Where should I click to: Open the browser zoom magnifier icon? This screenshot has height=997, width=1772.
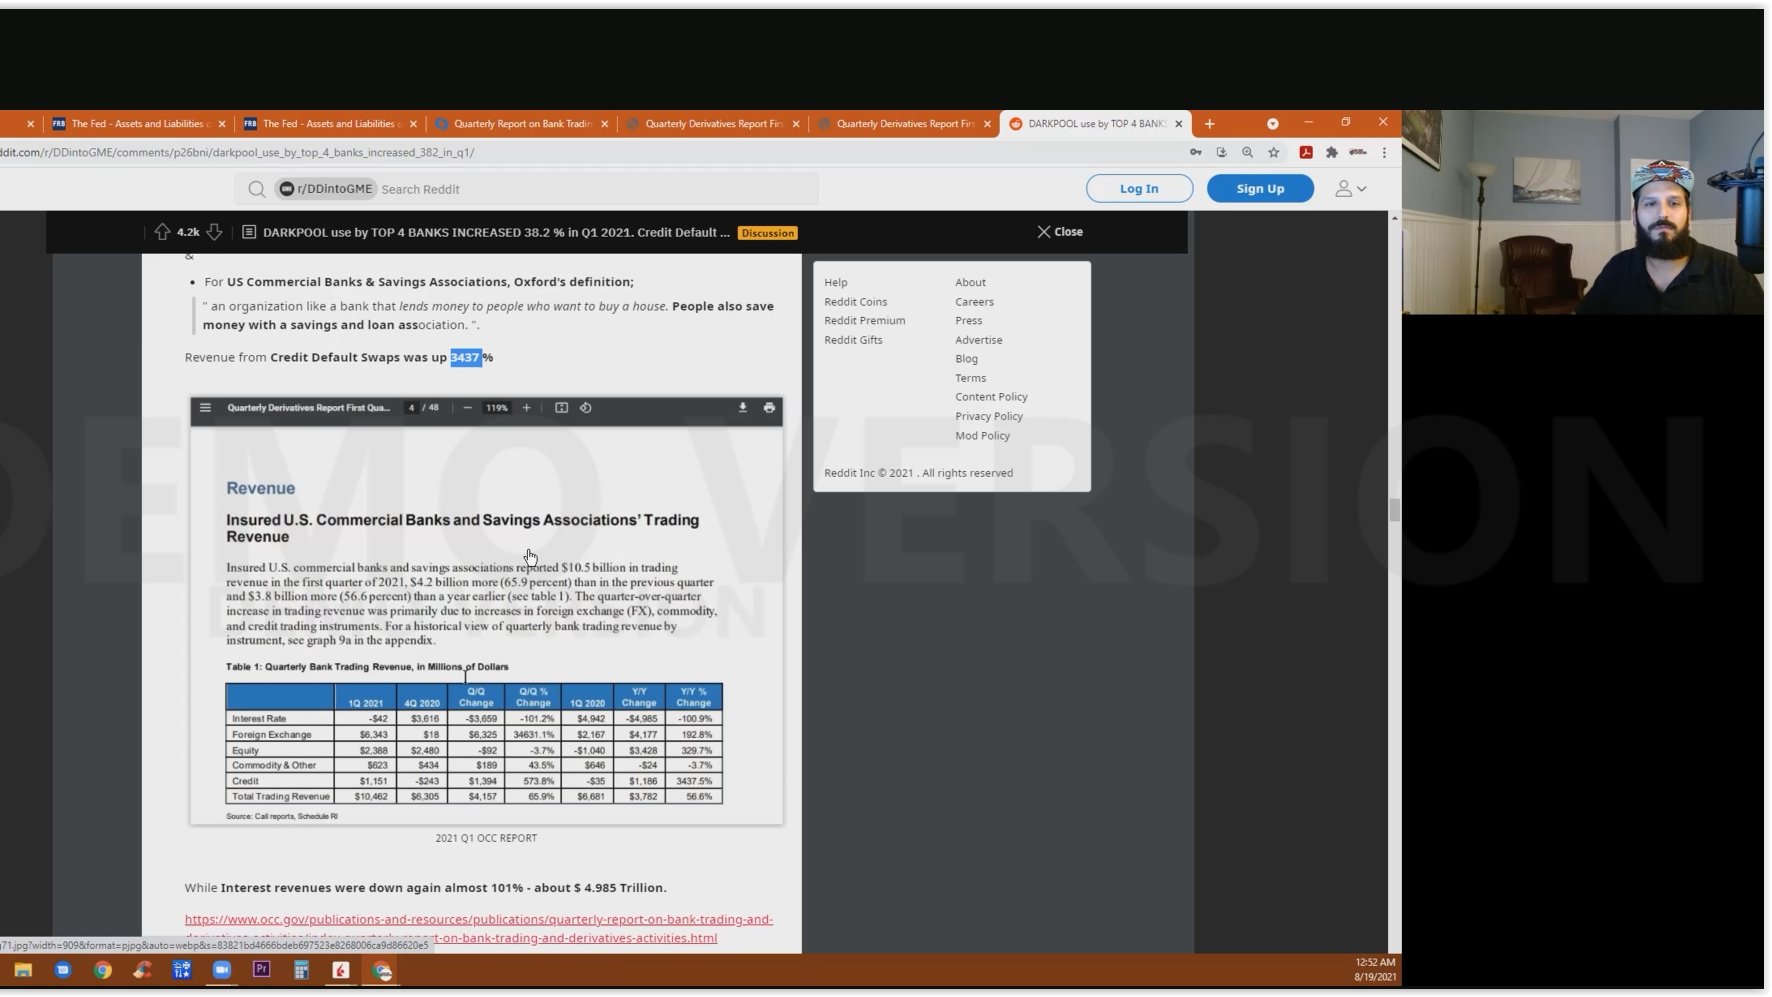pyautogui.click(x=1247, y=152)
